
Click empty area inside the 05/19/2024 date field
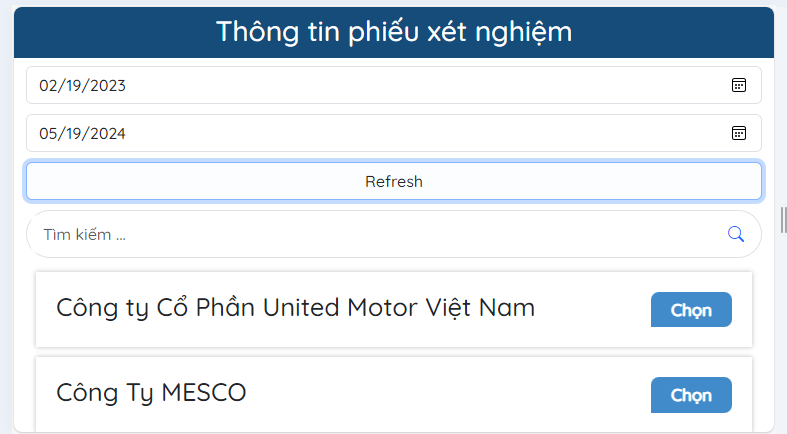[420, 133]
